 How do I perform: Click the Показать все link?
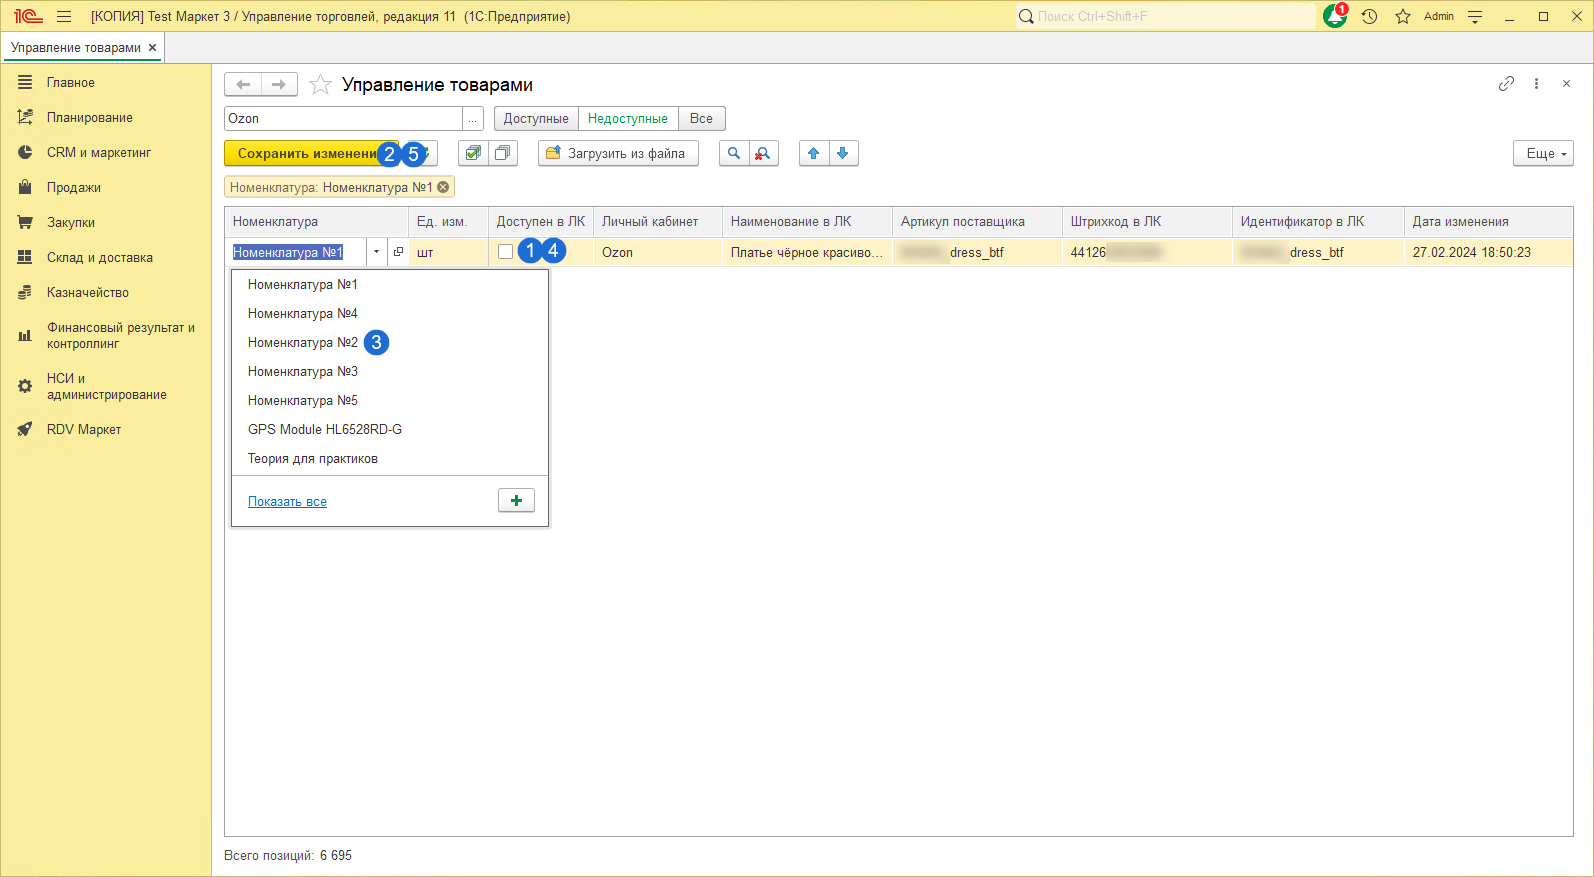pos(287,501)
